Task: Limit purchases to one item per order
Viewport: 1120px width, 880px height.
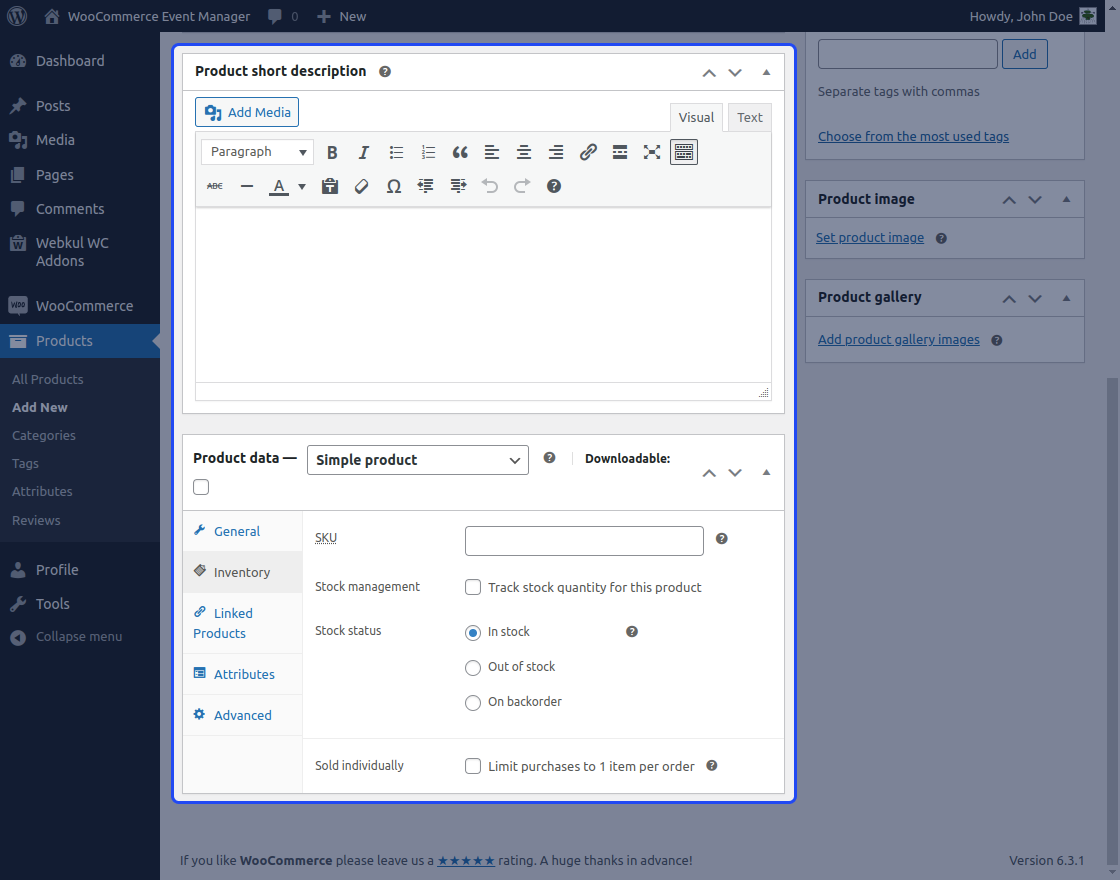Action: point(472,766)
